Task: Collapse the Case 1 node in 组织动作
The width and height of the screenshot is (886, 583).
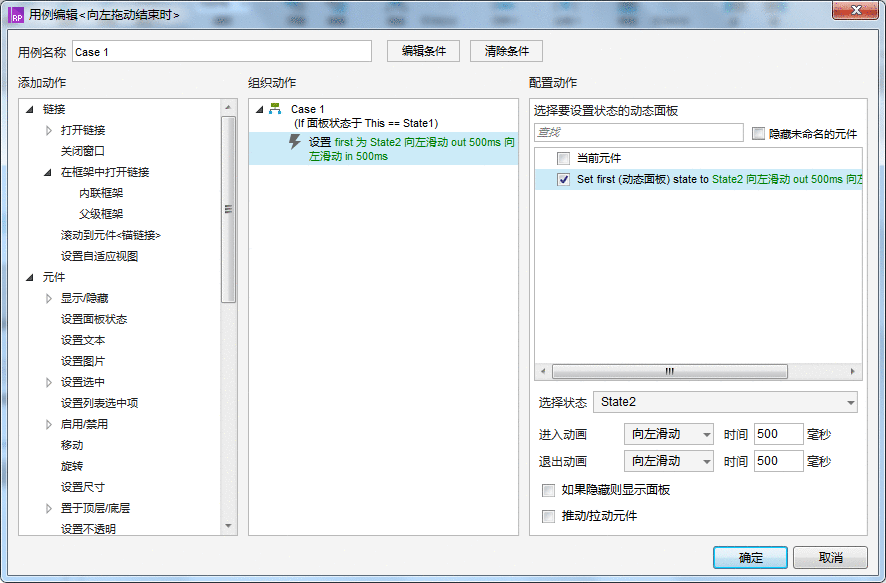Action: 260,109
